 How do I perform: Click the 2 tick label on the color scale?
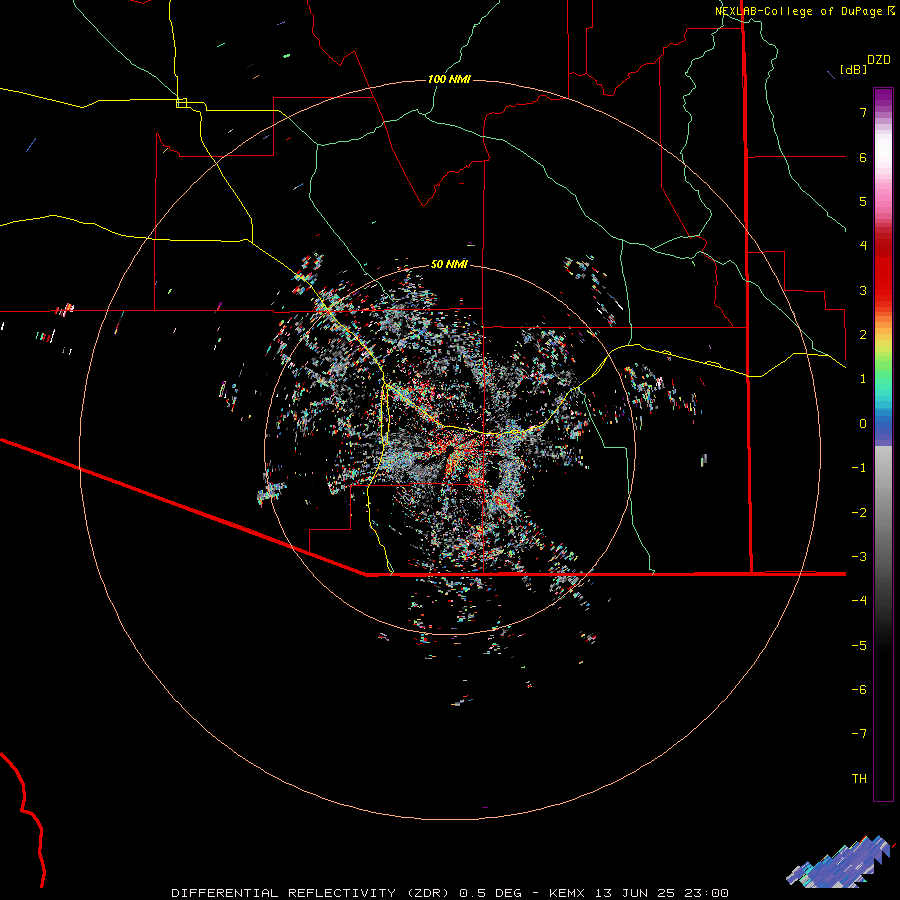coord(863,335)
